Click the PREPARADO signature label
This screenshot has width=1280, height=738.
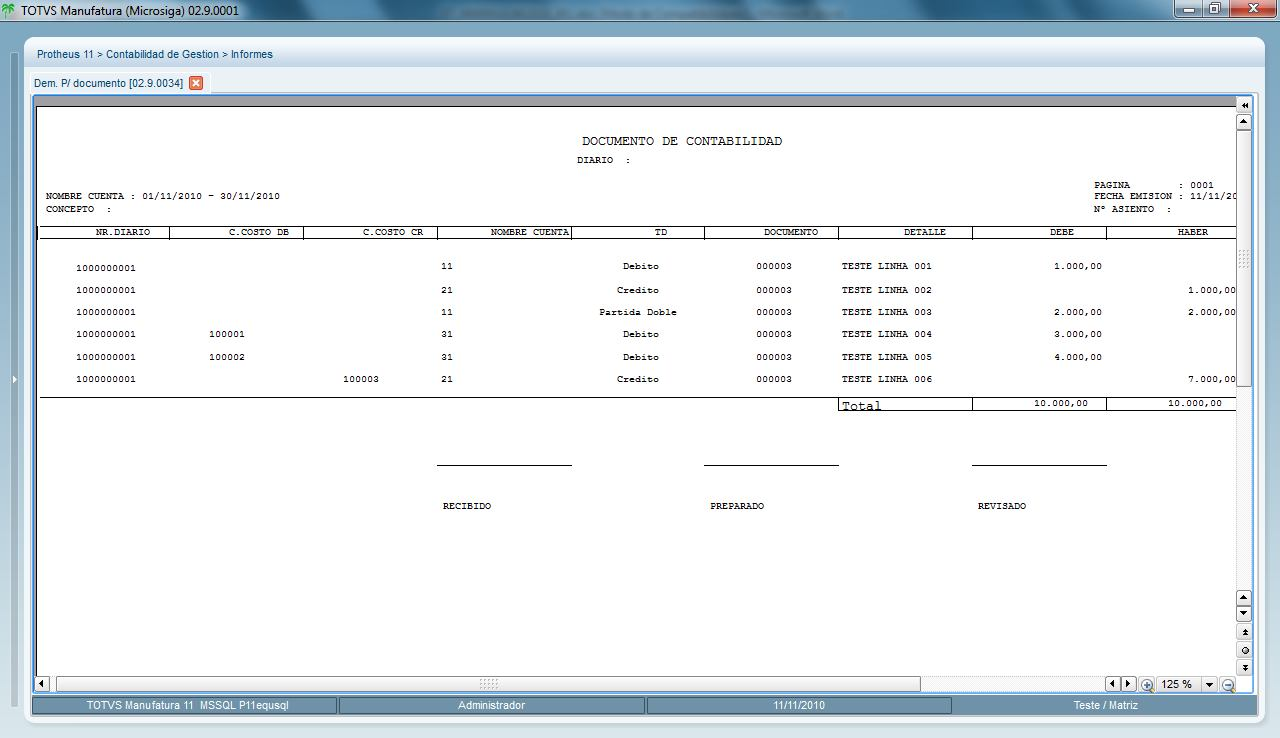737,506
